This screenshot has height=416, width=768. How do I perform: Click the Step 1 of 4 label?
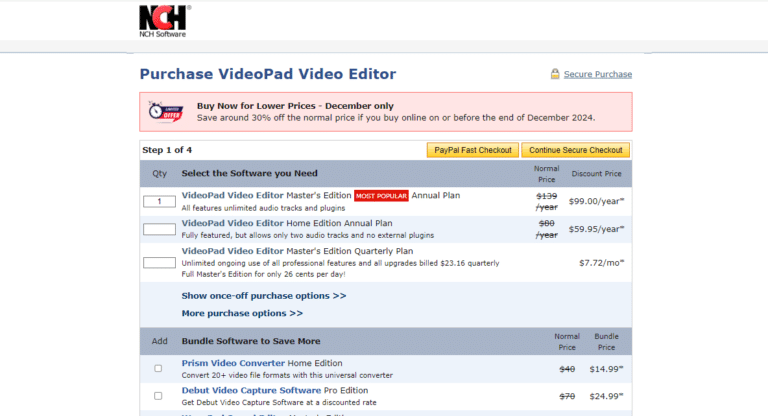click(167, 150)
